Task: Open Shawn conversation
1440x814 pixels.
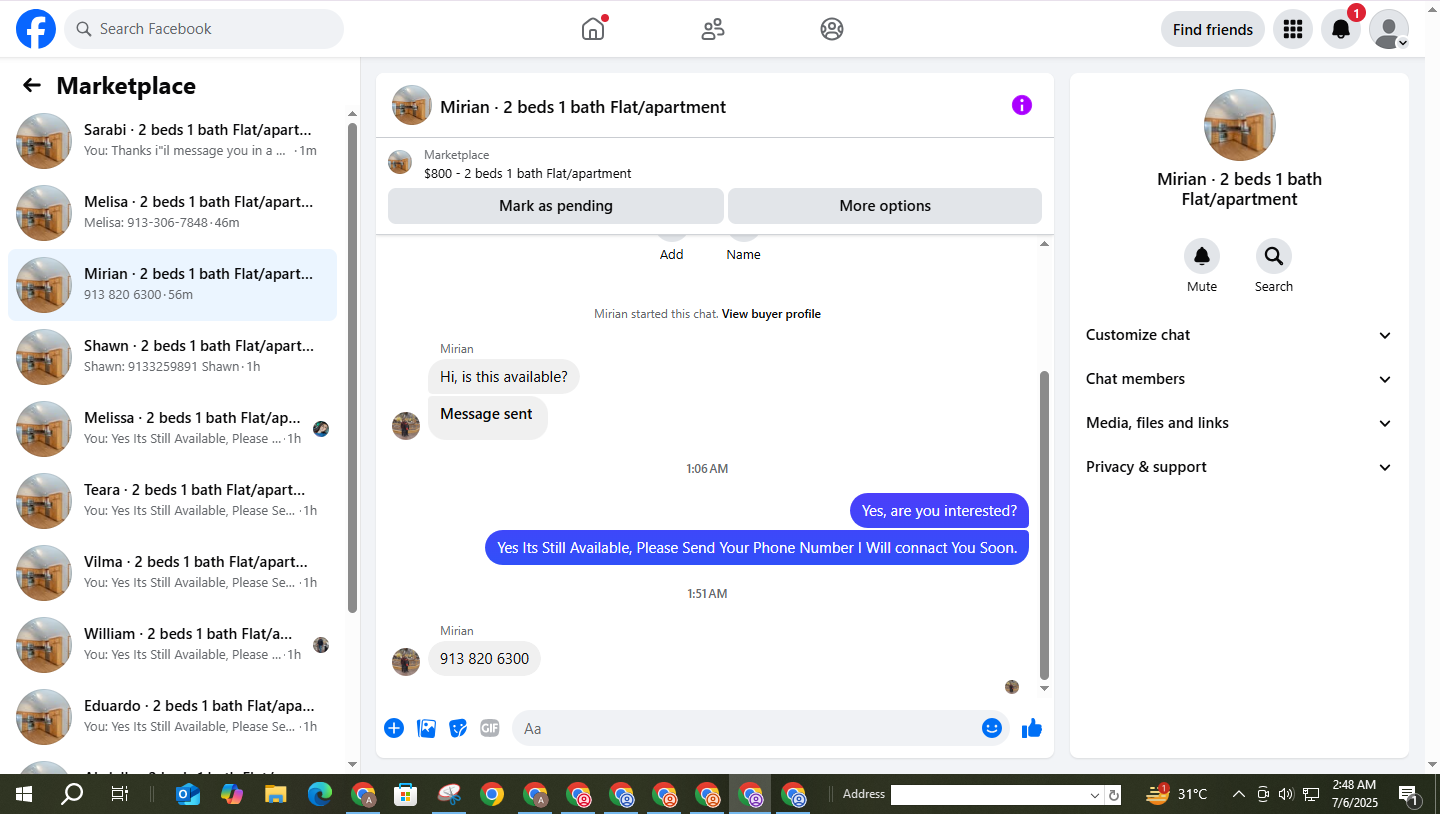Action: 173,357
